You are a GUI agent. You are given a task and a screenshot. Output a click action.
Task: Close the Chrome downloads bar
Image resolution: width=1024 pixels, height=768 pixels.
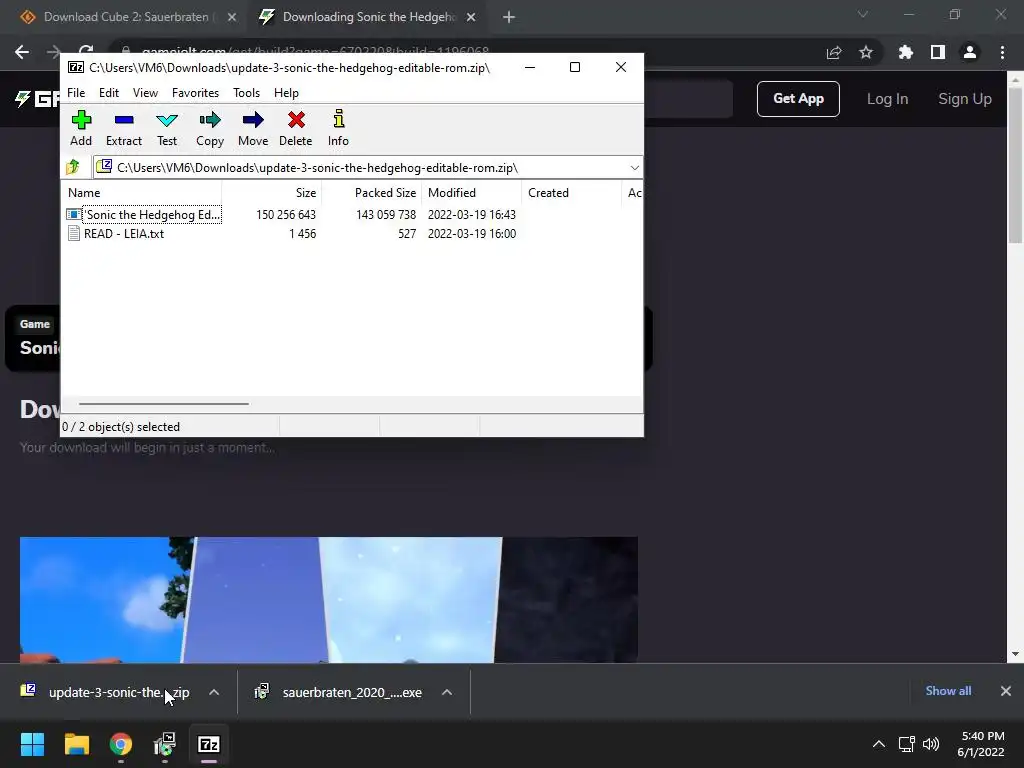pos(1006,691)
